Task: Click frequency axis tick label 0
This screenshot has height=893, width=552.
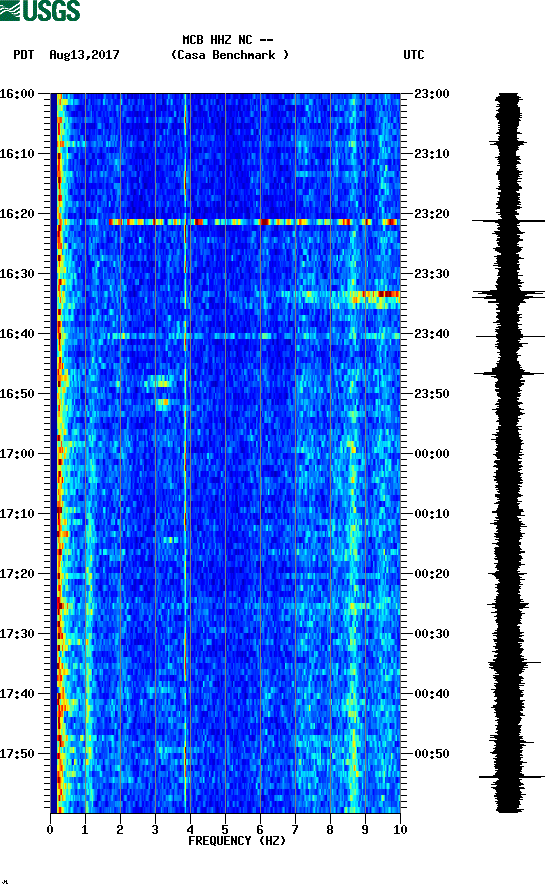Action: tap(50, 830)
